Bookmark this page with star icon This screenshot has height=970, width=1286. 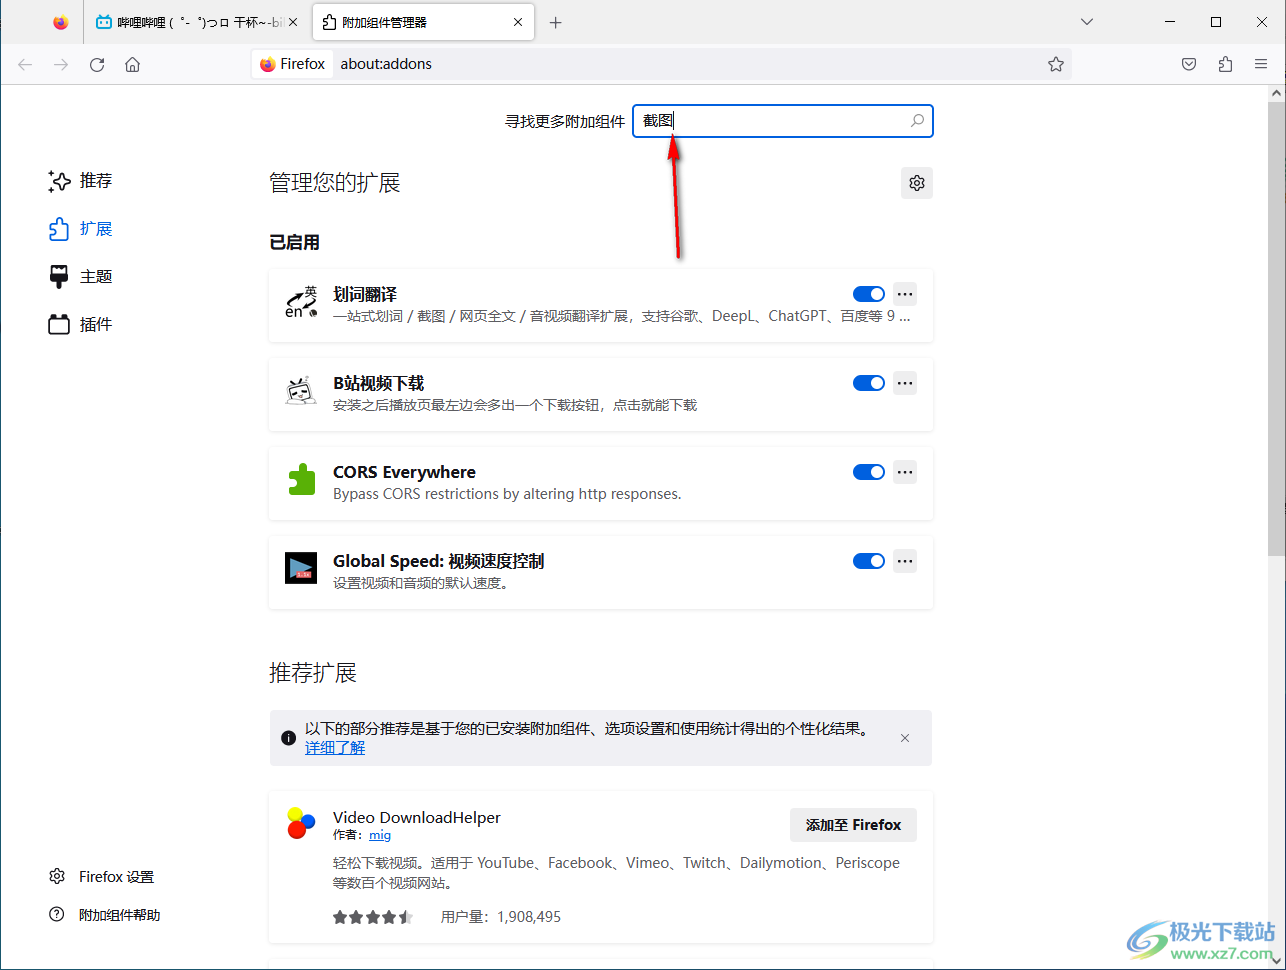1056,64
